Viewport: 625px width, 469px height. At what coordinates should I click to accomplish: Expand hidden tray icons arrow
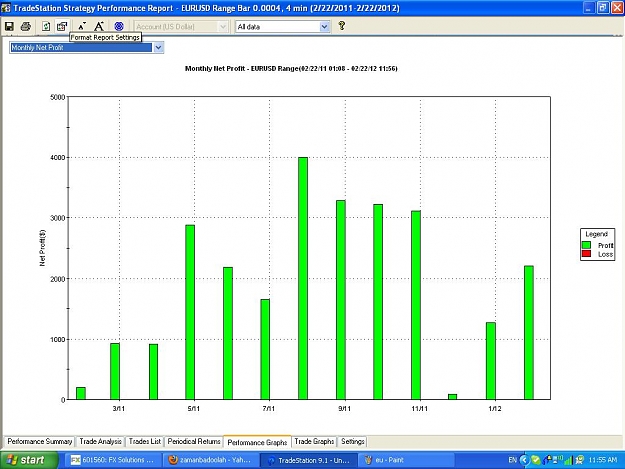(x=524, y=461)
